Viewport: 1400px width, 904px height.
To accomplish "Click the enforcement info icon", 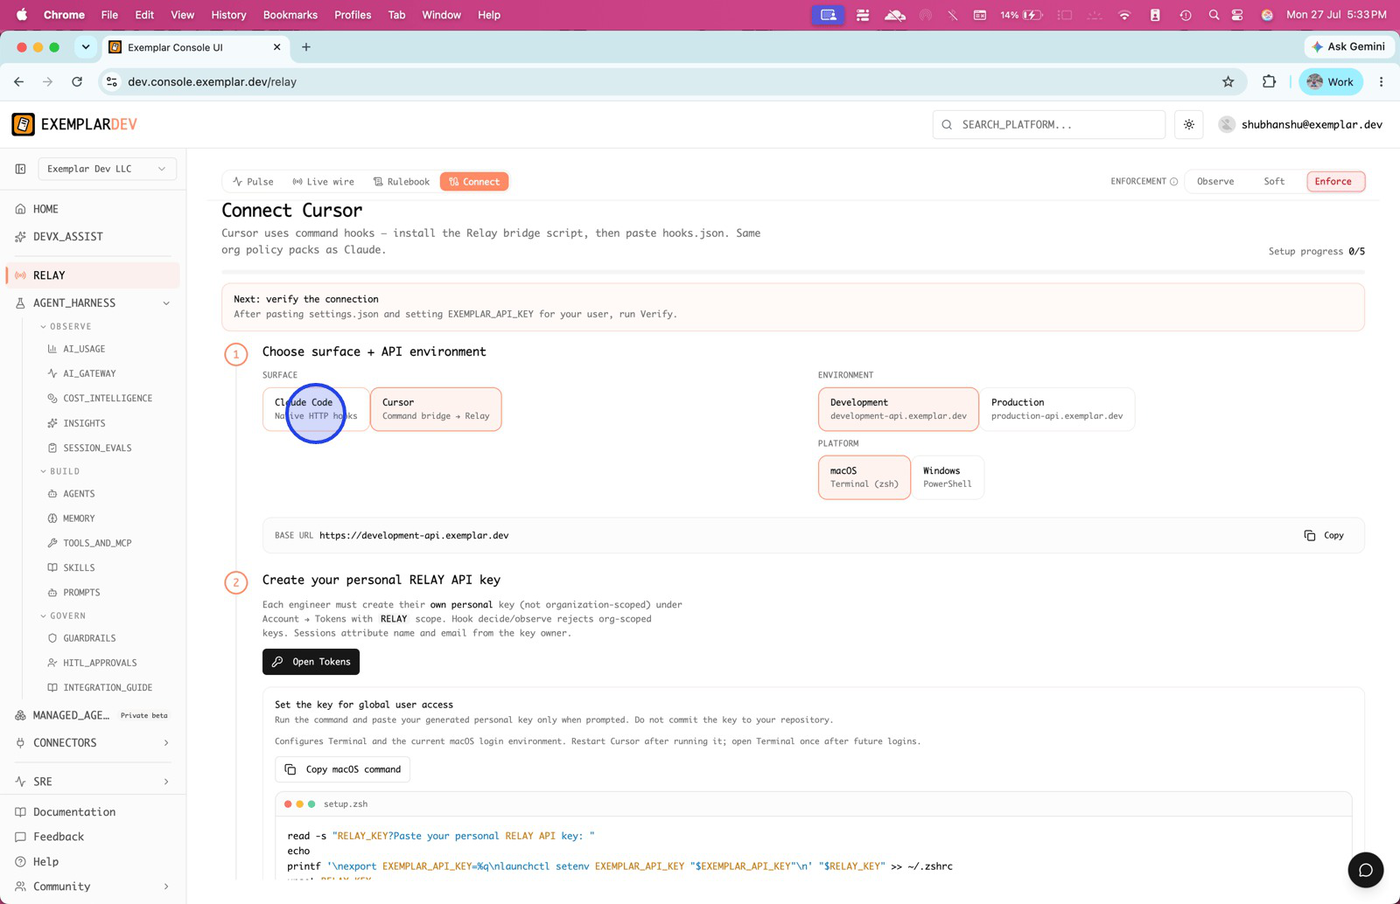I will pyautogui.click(x=1174, y=182).
